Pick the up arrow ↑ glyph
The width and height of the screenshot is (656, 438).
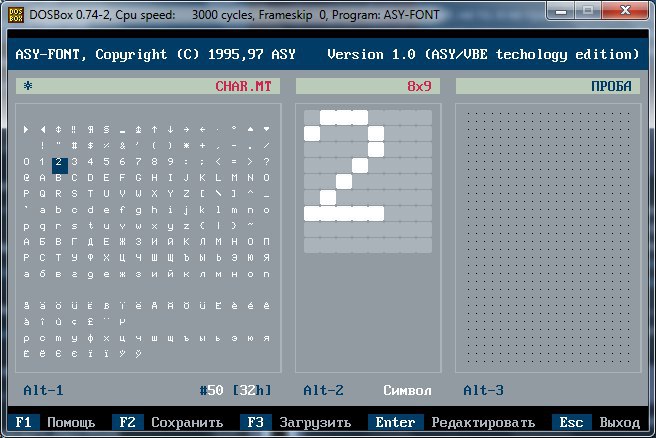154,130
